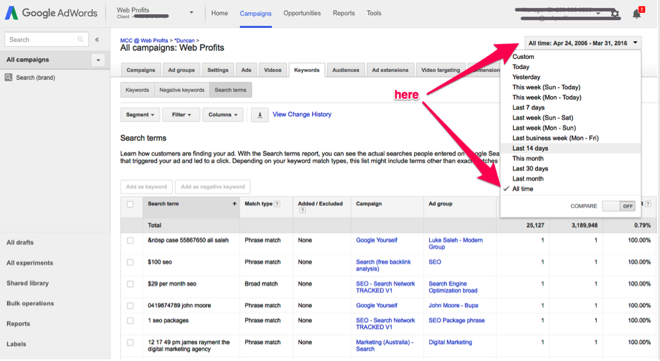Open the 'MCC @ Web Profits' breadcrumb link
Screen dimensions: 660x361
pos(144,40)
